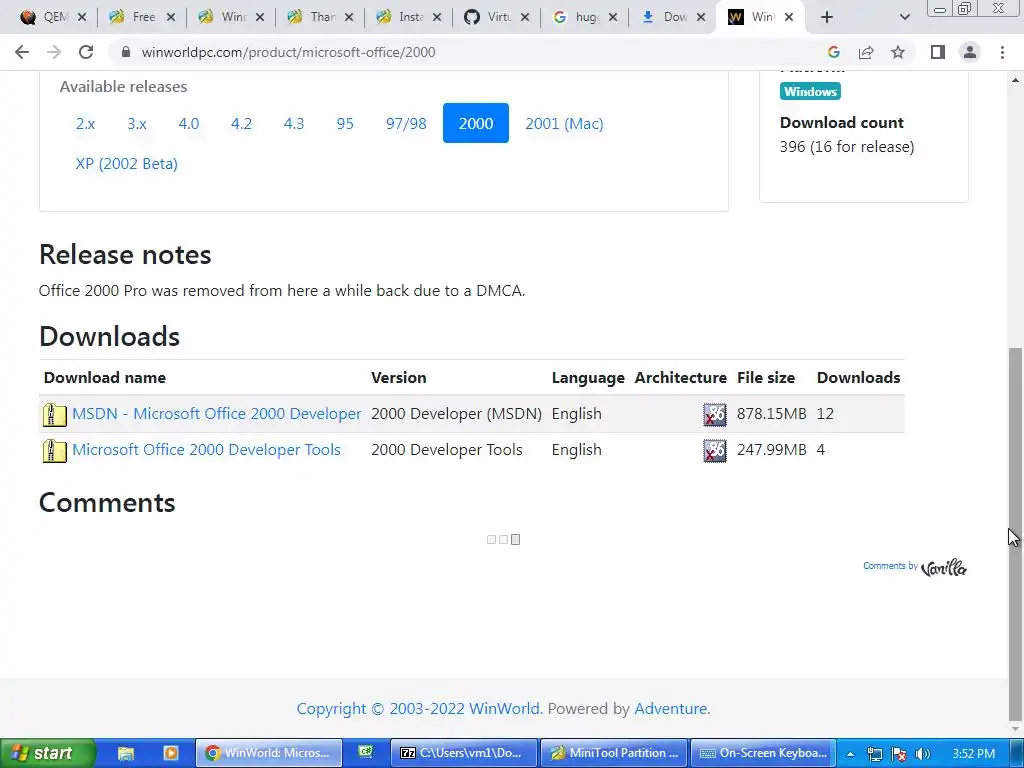Click the security alert tray icon
The height and width of the screenshot is (768, 1024).
899,754
